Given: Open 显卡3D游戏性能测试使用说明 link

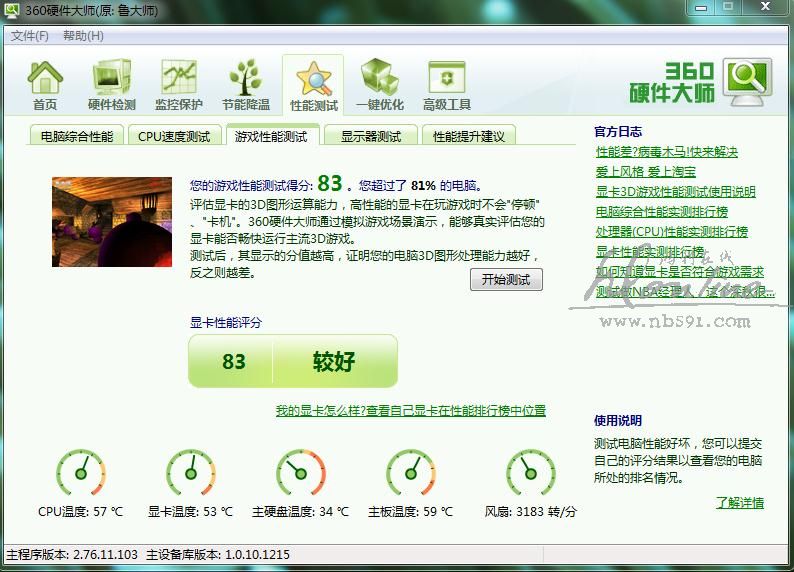Looking at the screenshot, I should [x=676, y=191].
